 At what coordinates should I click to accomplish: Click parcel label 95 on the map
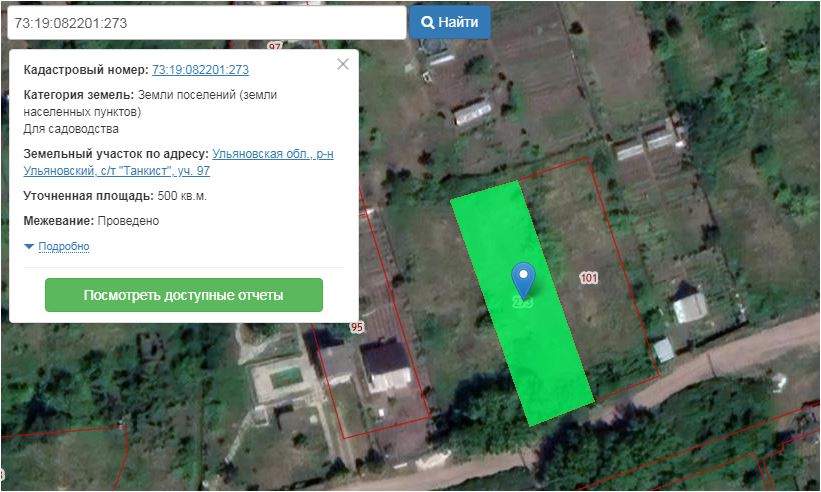tap(356, 327)
